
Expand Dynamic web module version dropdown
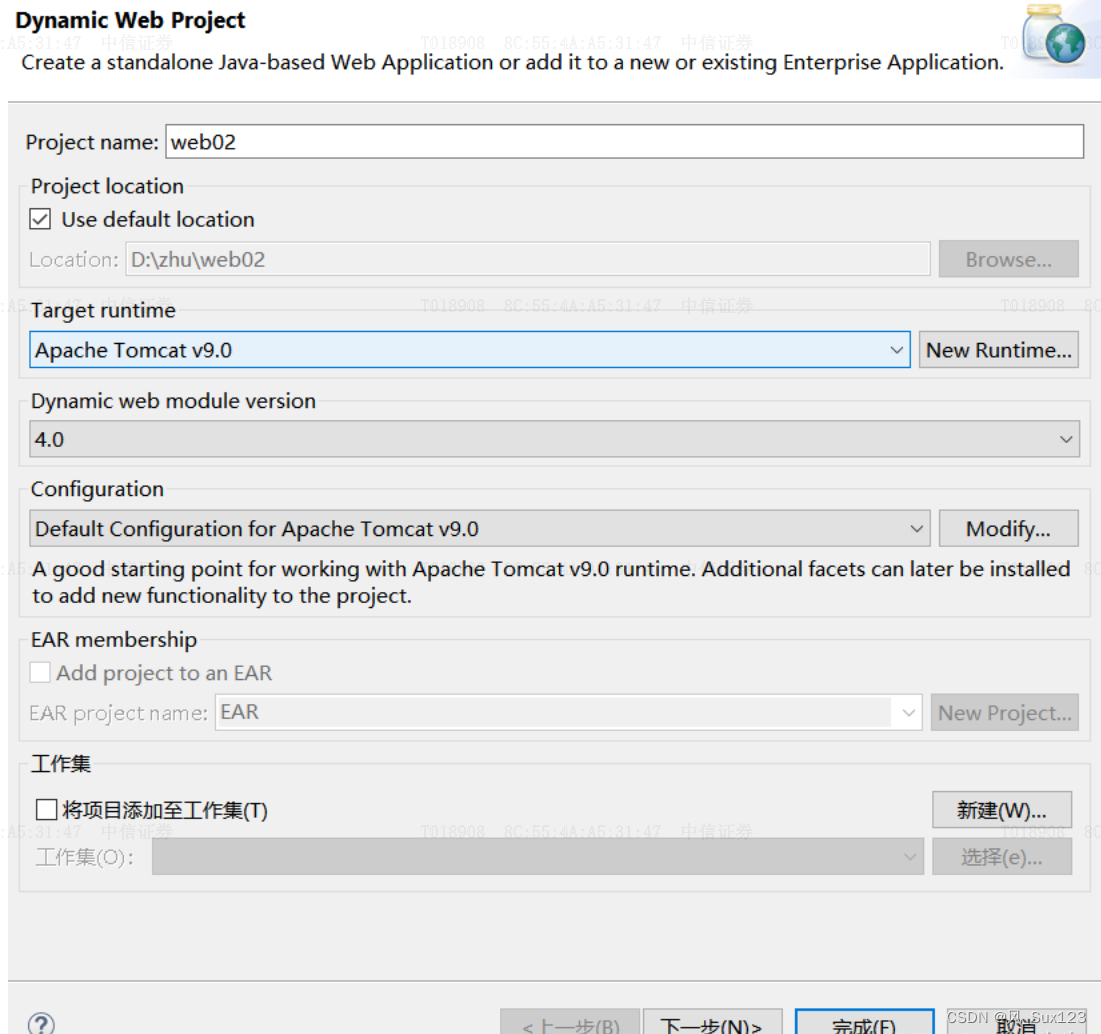1066,439
